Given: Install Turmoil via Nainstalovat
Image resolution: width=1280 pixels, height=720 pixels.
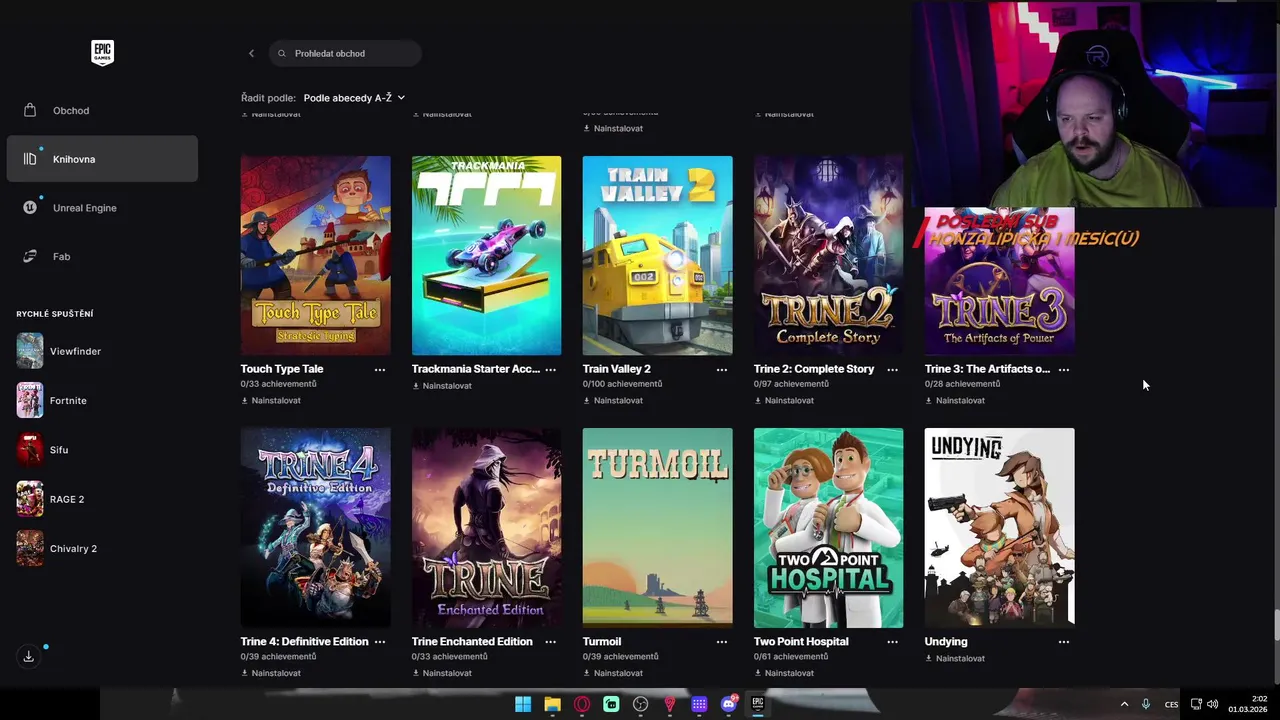Looking at the screenshot, I should [613, 673].
